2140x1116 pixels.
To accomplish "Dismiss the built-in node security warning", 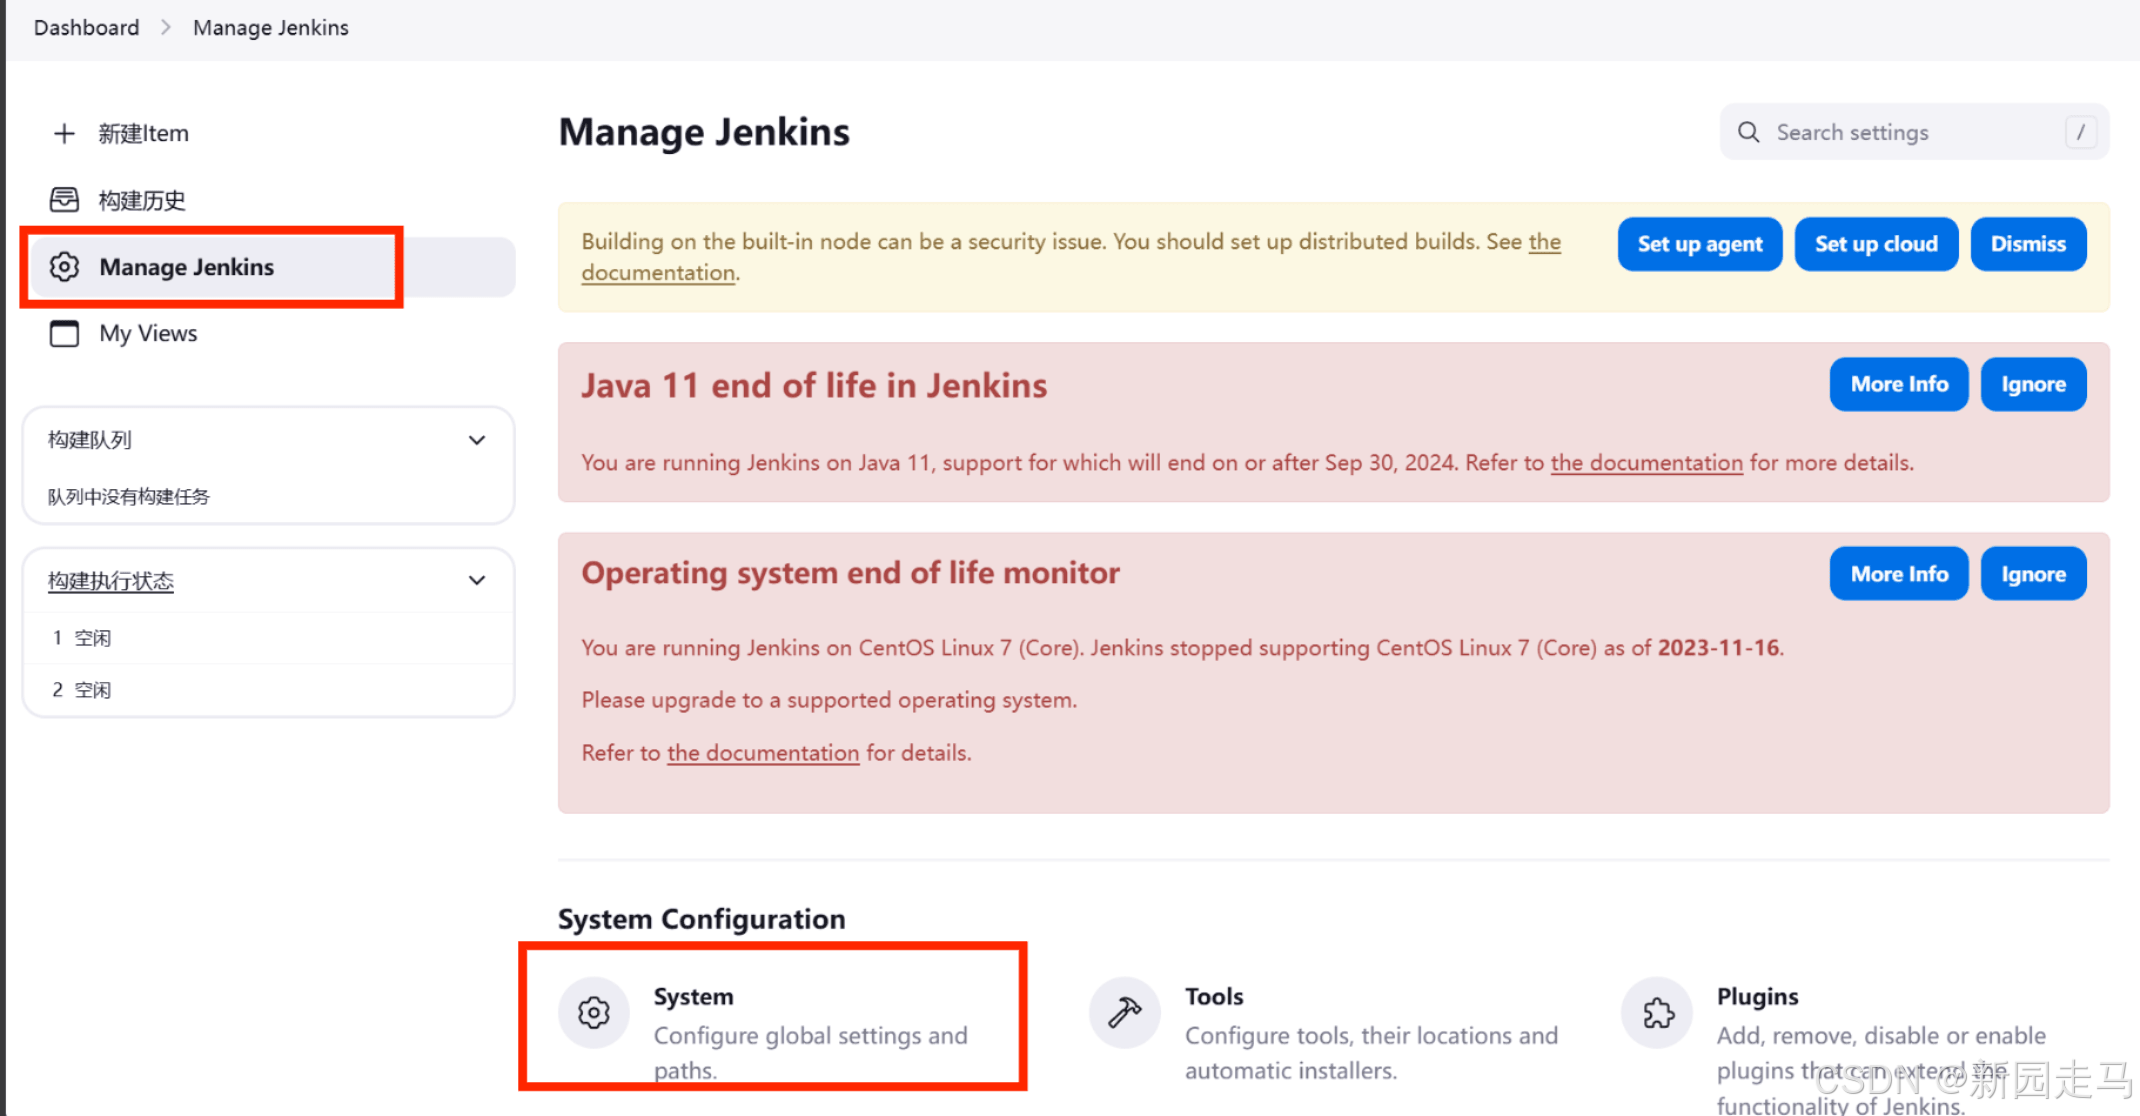I will click(2028, 244).
